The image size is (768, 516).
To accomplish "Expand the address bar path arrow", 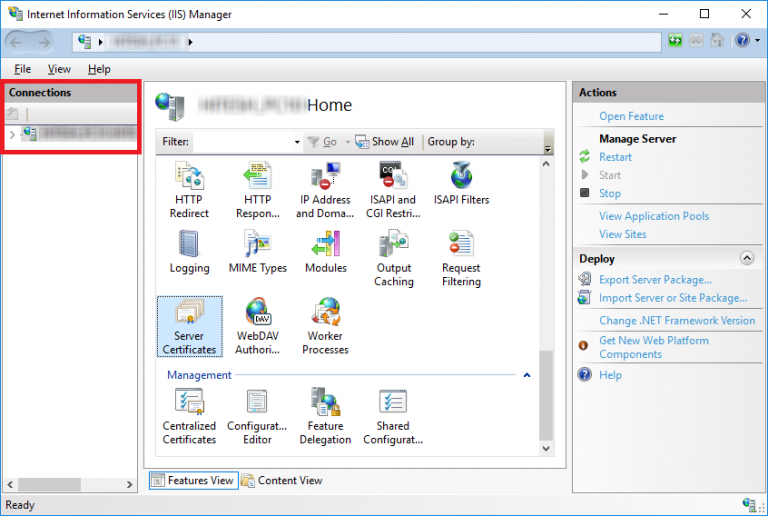I will click(x=191, y=43).
